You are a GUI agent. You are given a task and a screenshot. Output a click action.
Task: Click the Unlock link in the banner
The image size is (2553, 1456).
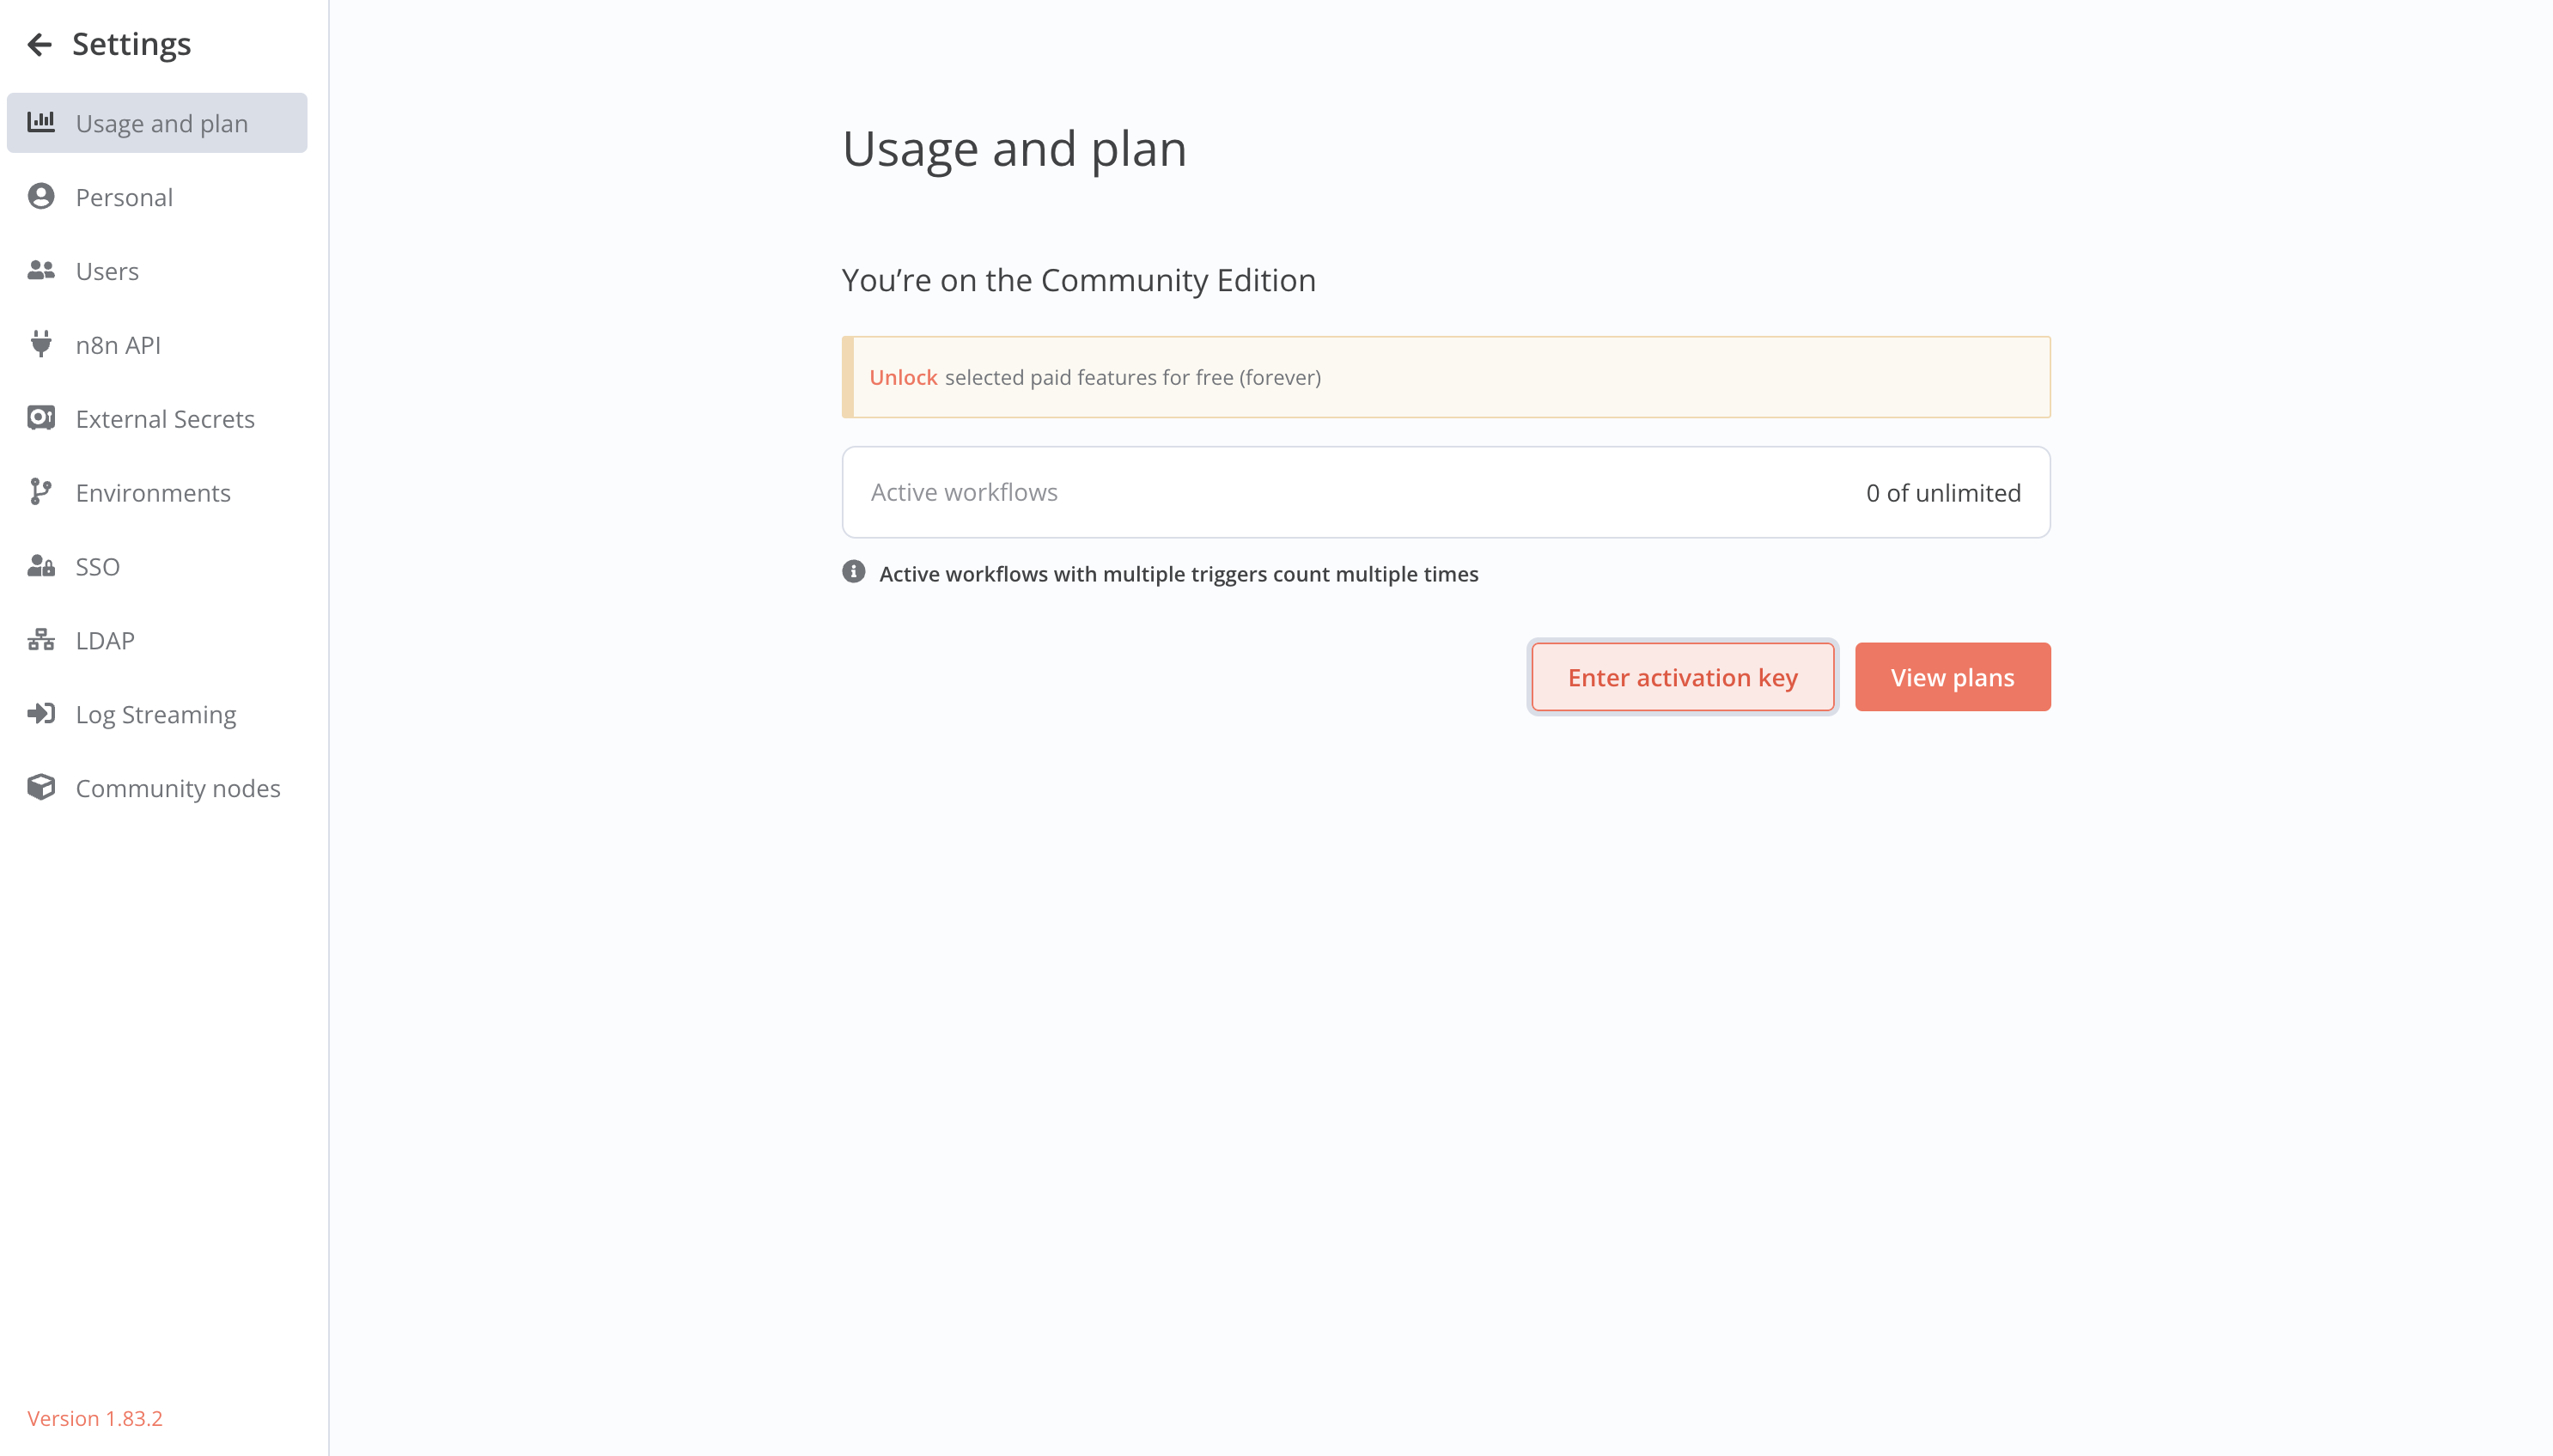(903, 377)
